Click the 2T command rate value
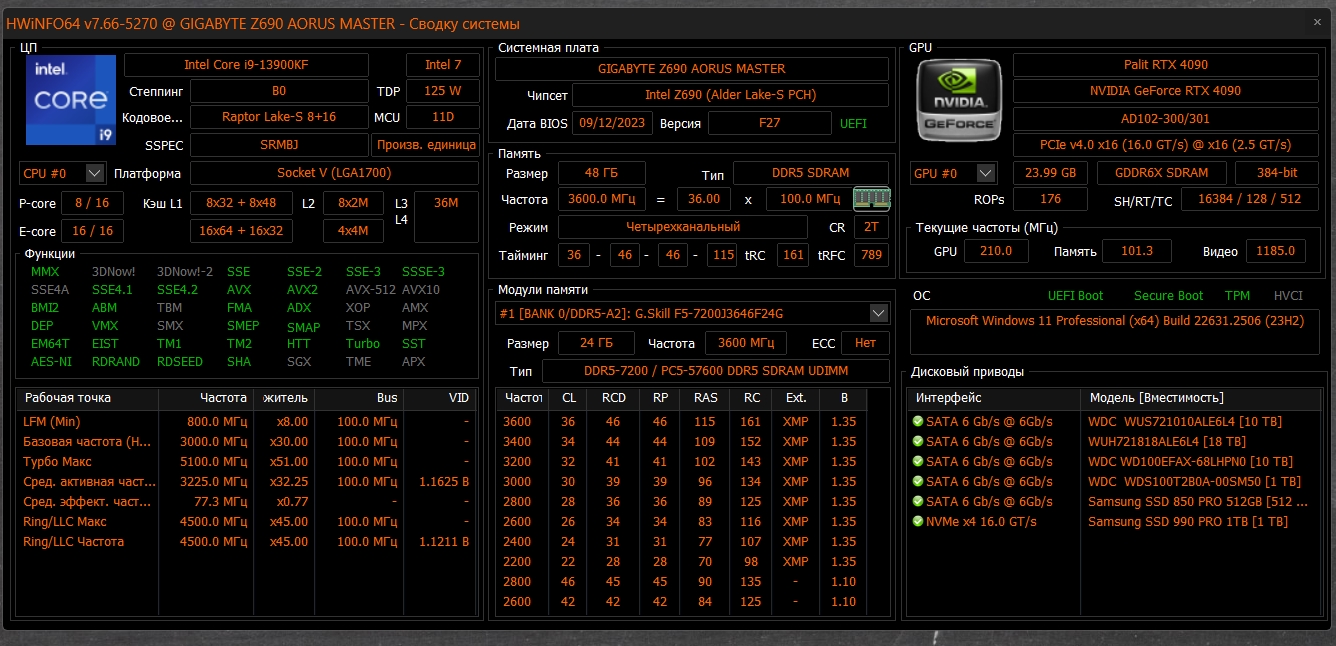1336x646 pixels. coord(871,227)
